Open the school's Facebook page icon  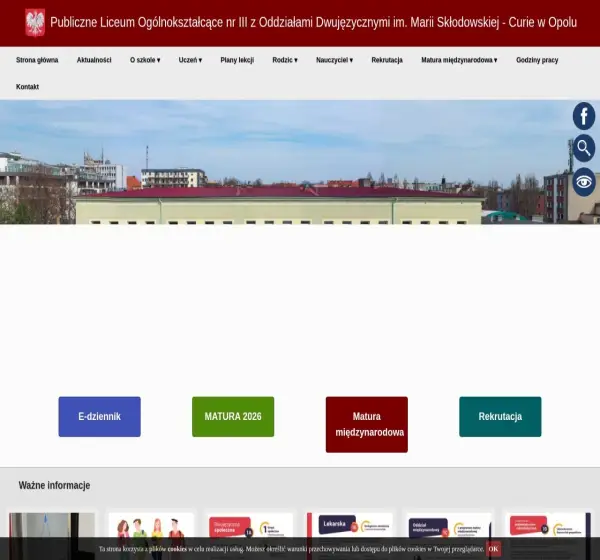point(584,116)
